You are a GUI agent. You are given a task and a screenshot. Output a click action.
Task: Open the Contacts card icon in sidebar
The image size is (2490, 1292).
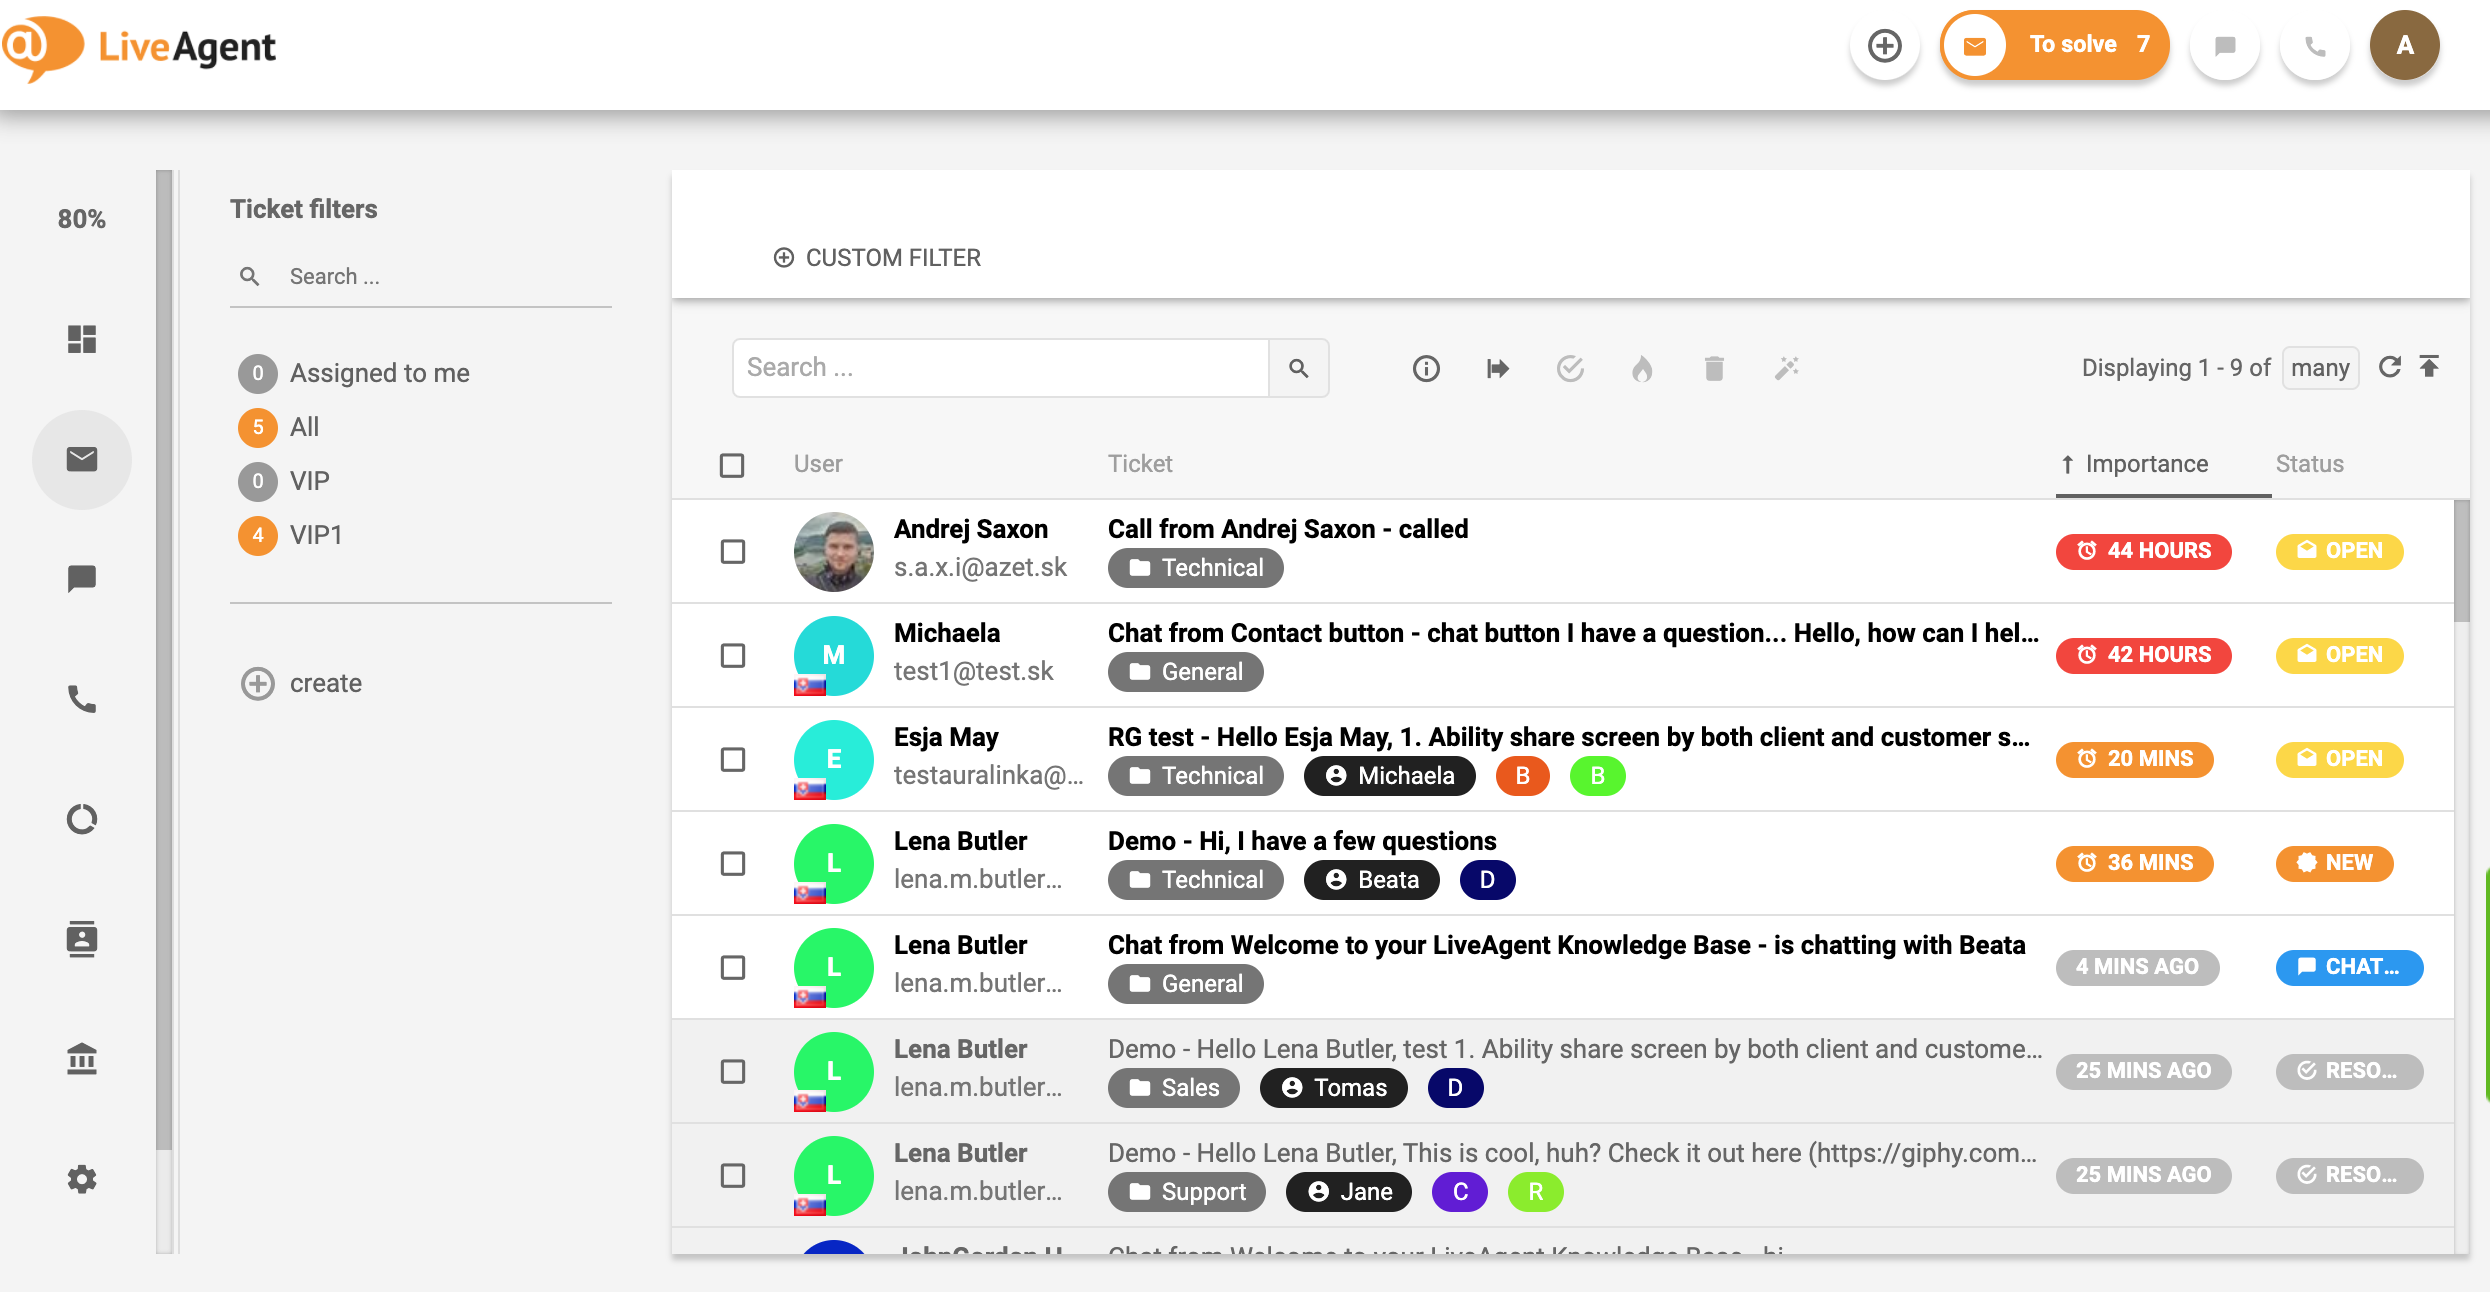(81, 939)
